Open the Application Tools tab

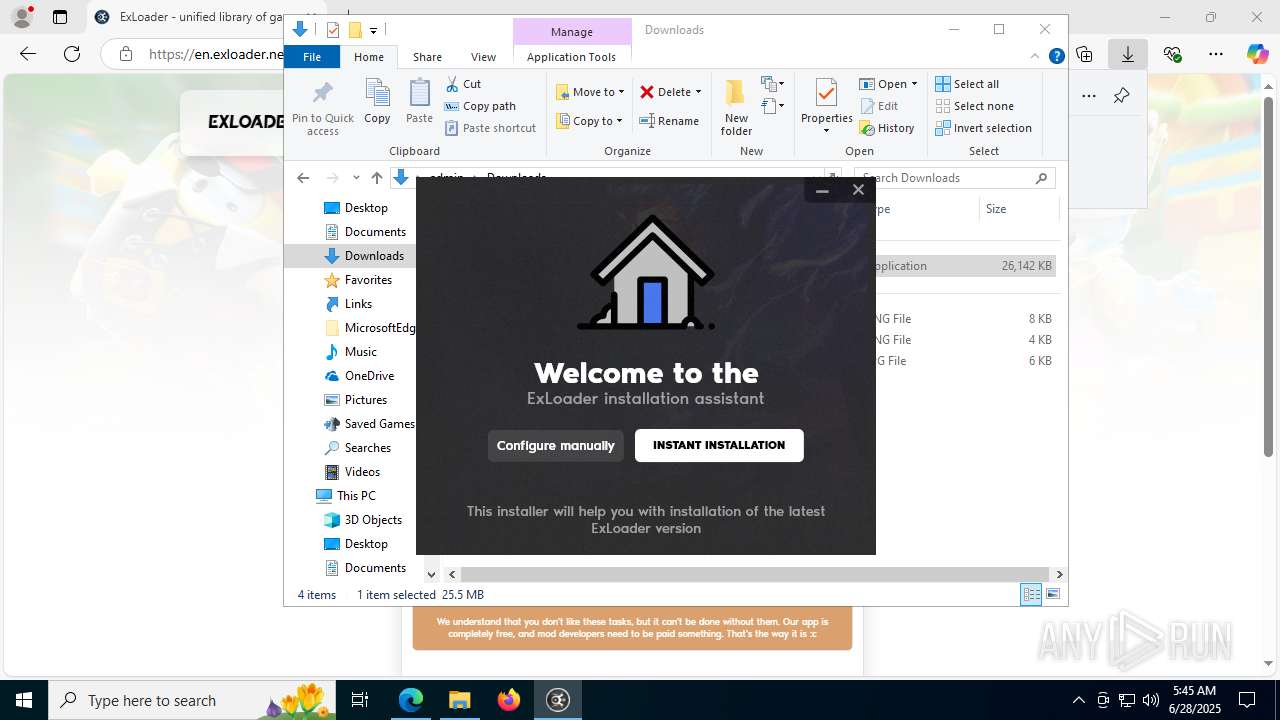coord(571,57)
